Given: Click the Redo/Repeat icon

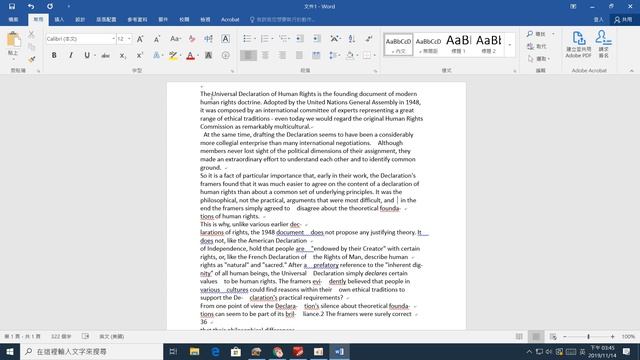Looking at the screenshot, I should pyautogui.click(x=50, y=6).
